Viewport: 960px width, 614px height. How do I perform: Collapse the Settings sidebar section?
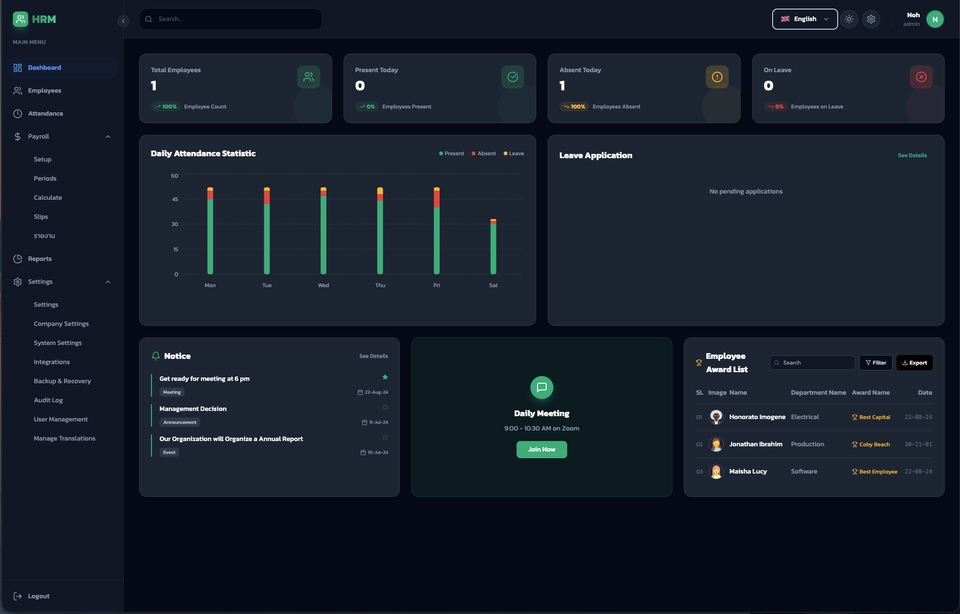click(108, 282)
